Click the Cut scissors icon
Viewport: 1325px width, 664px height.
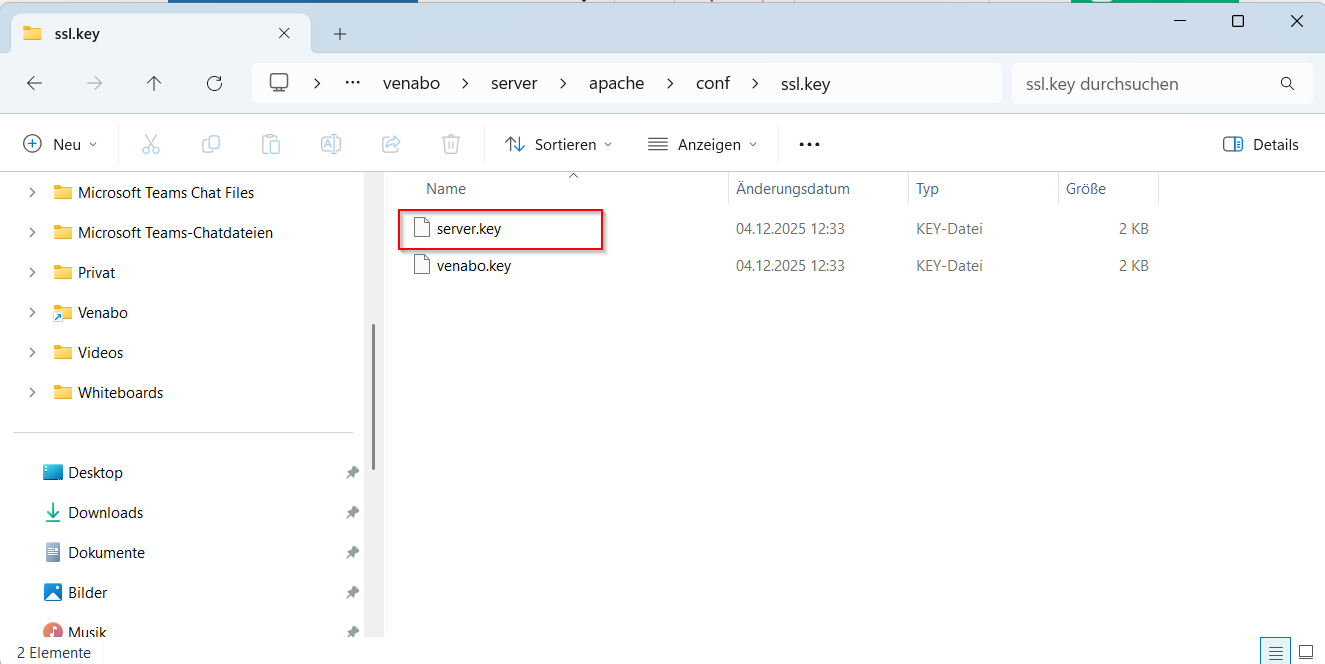point(151,144)
